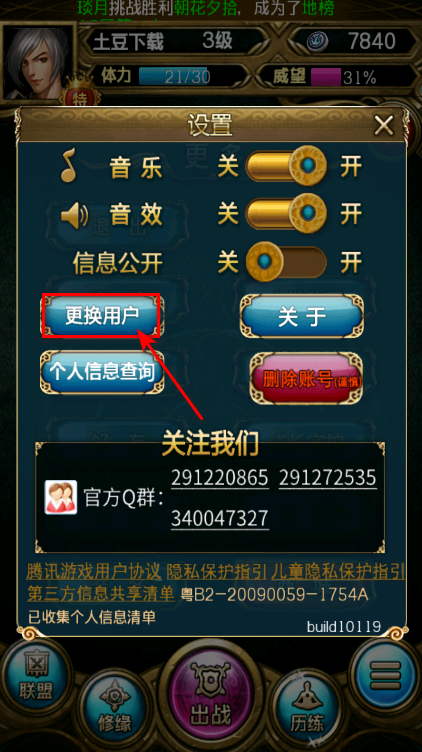Open the 腾讯游戏用户协议 link

94,571
